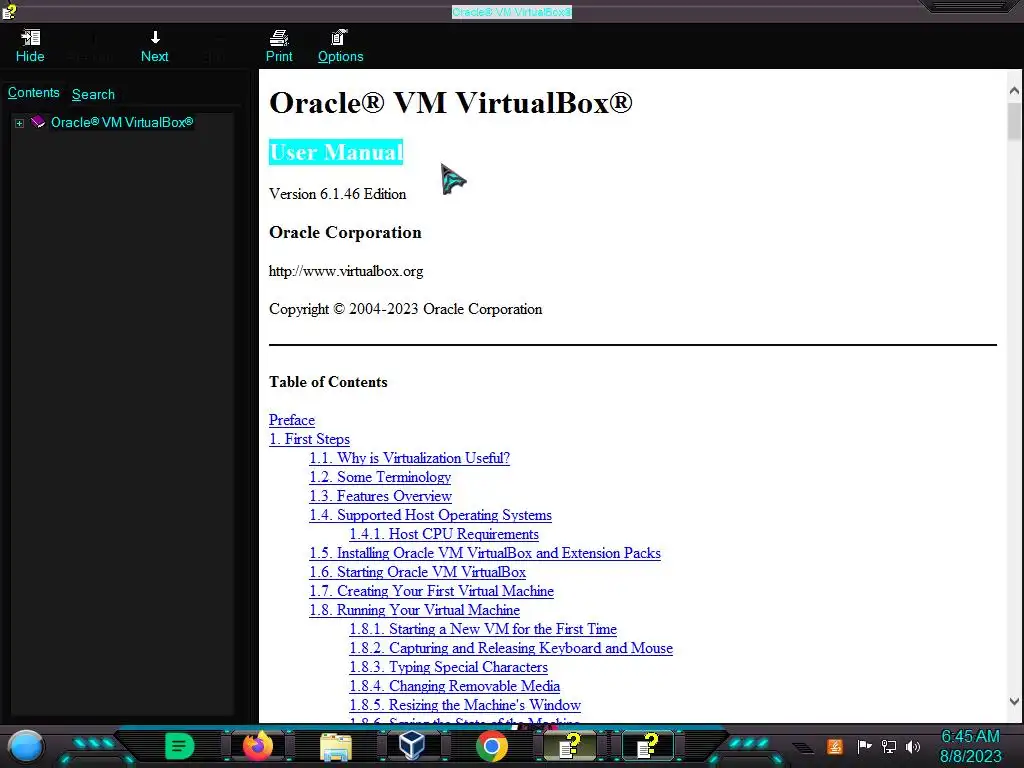This screenshot has width=1024, height=768.
Task: Open 1.6. Starting Oracle VM VirtualBox link
Action: (x=418, y=571)
